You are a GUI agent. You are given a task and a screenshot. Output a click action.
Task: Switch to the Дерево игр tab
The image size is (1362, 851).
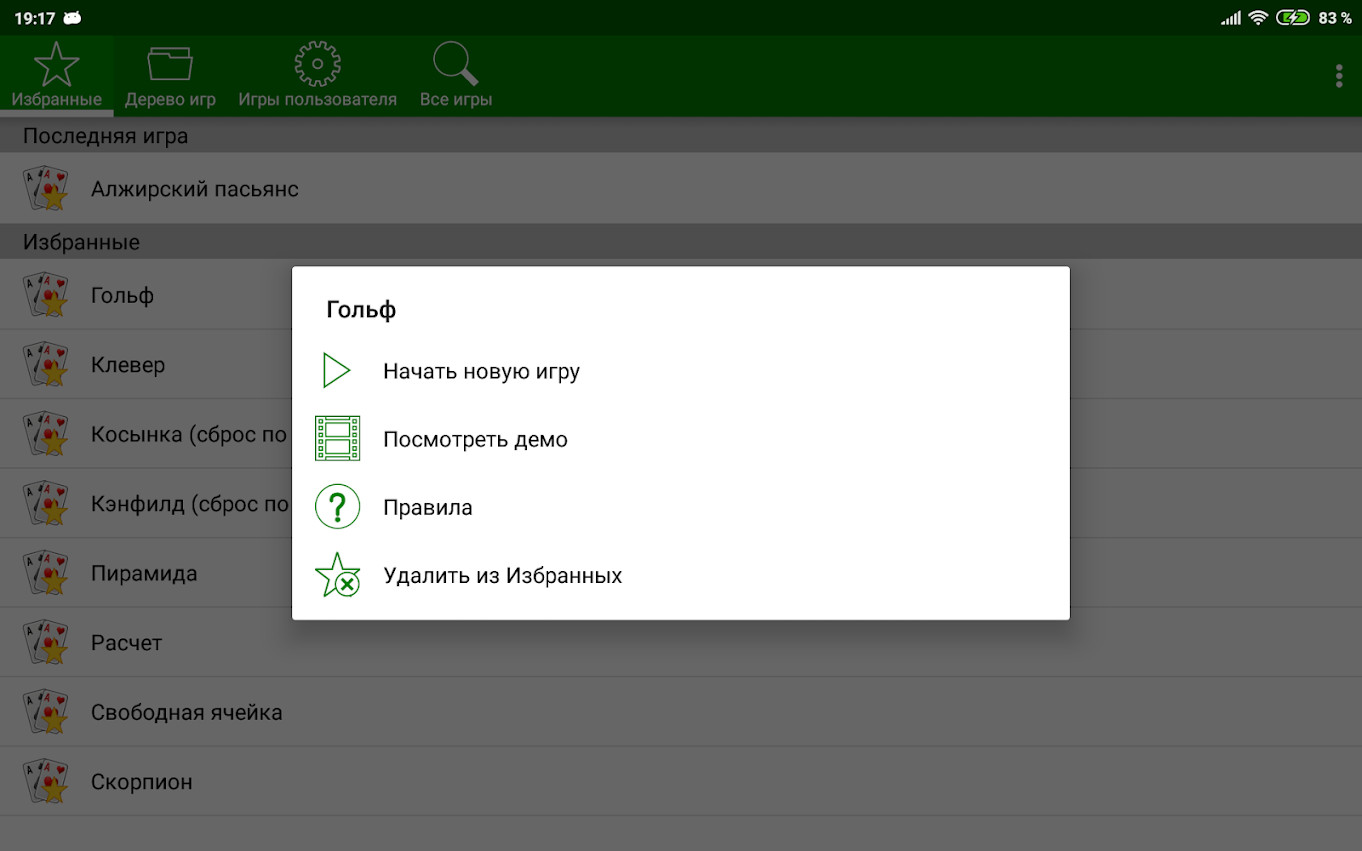[170, 76]
